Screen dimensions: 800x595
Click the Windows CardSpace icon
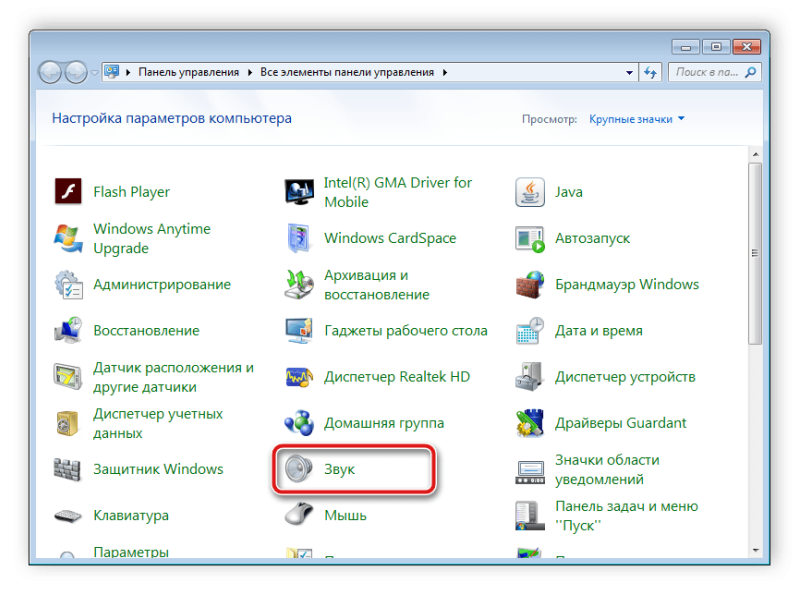[x=299, y=238]
